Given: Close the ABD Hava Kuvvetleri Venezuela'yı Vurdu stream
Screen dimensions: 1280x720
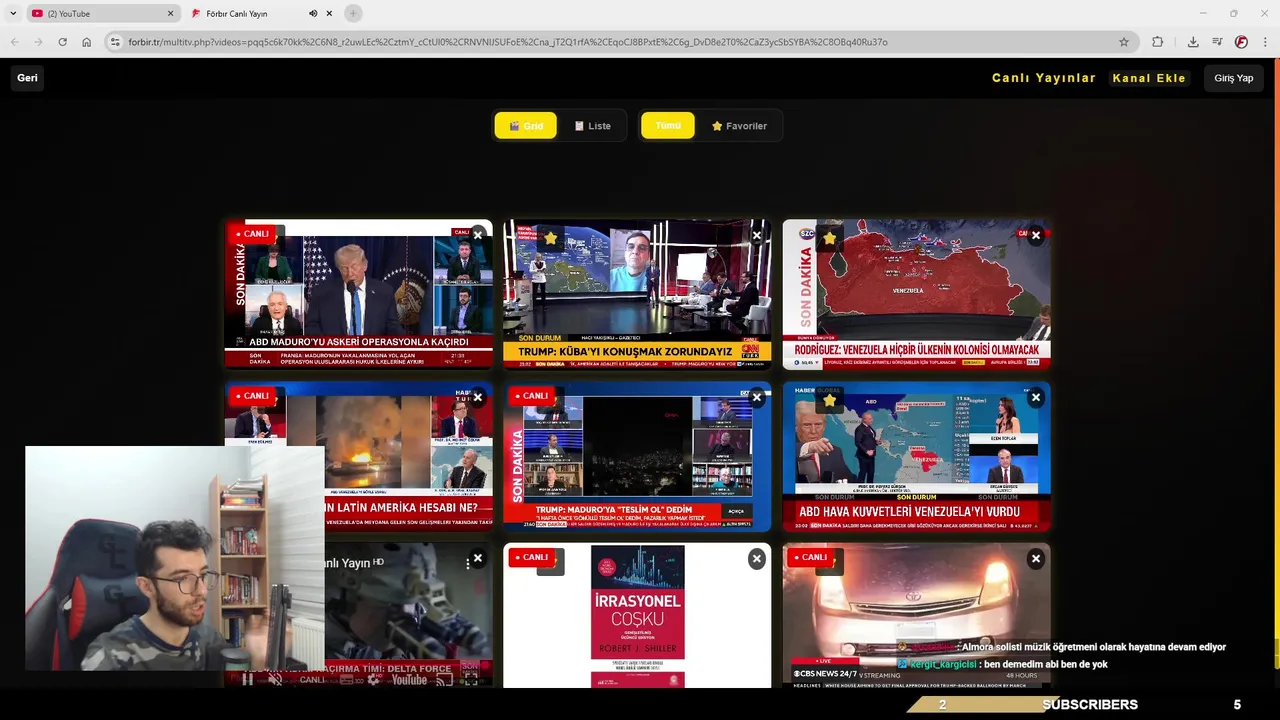Looking at the screenshot, I should (1036, 397).
